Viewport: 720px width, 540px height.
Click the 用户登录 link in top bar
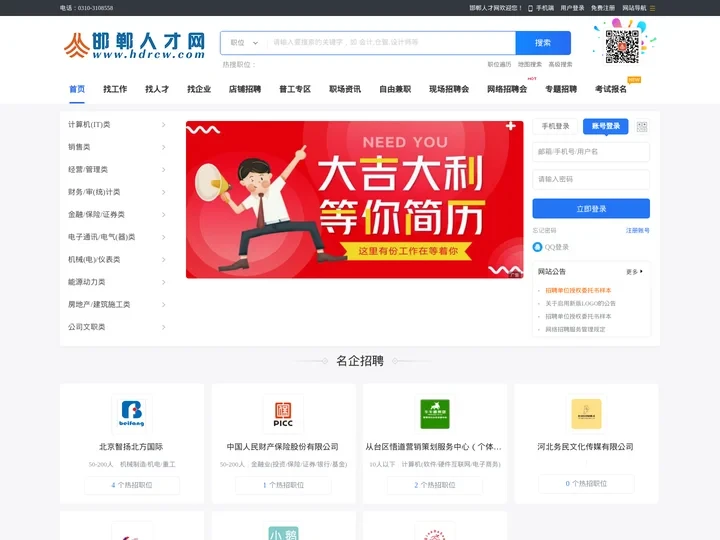click(x=572, y=8)
